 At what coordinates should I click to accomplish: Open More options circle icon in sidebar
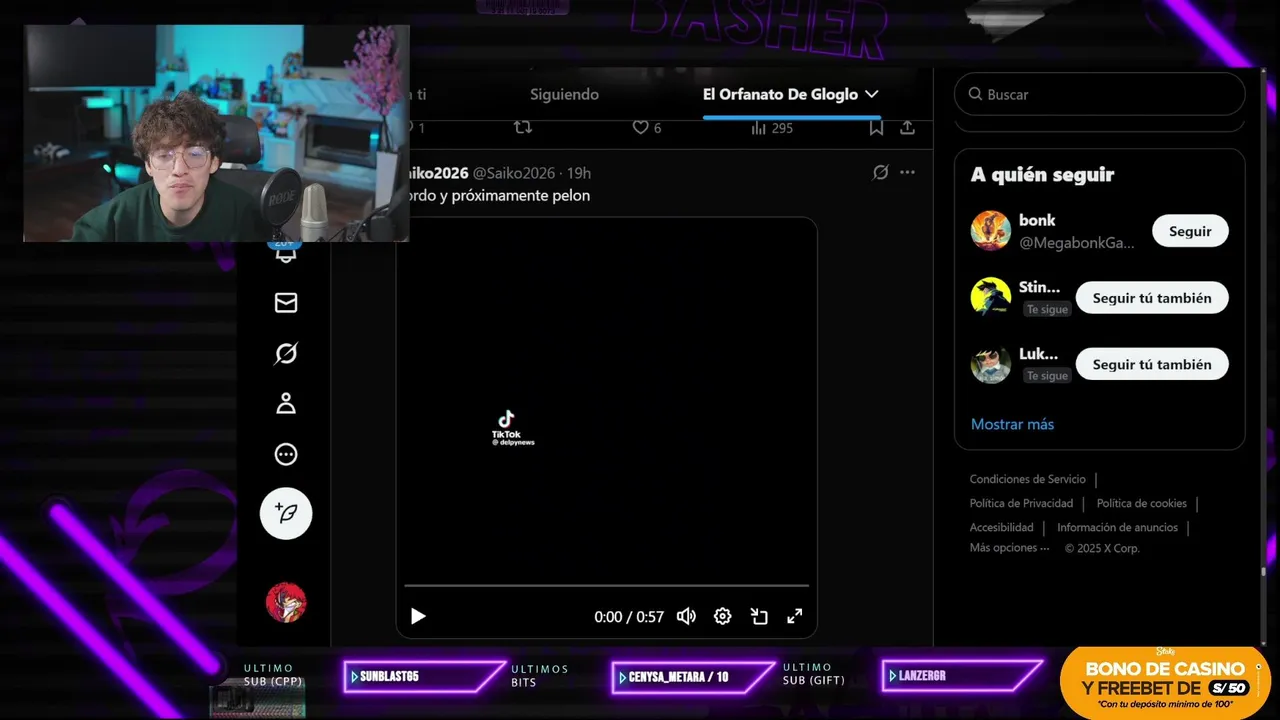click(286, 454)
